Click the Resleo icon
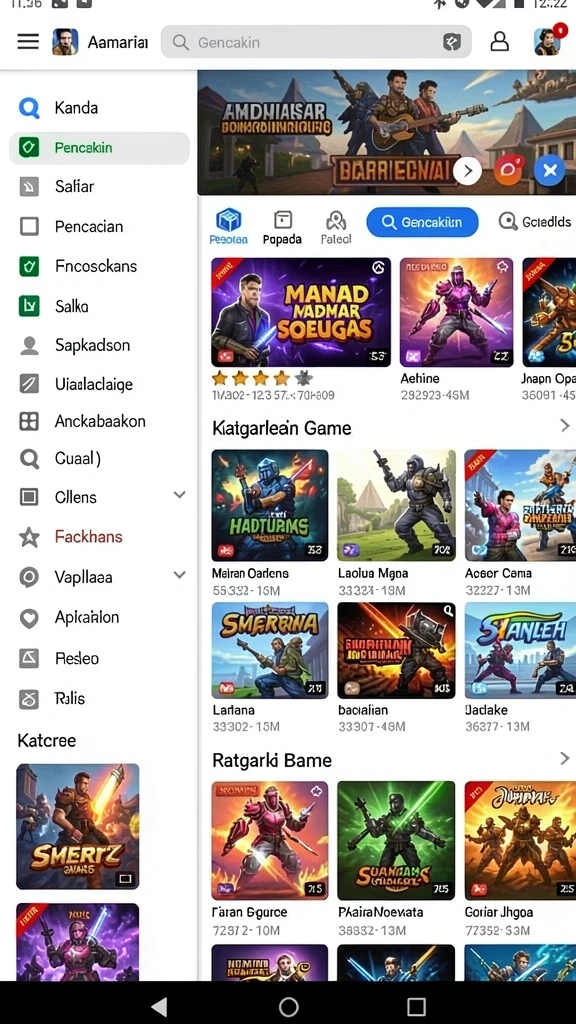This screenshot has width=576, height=1024. 29,658
